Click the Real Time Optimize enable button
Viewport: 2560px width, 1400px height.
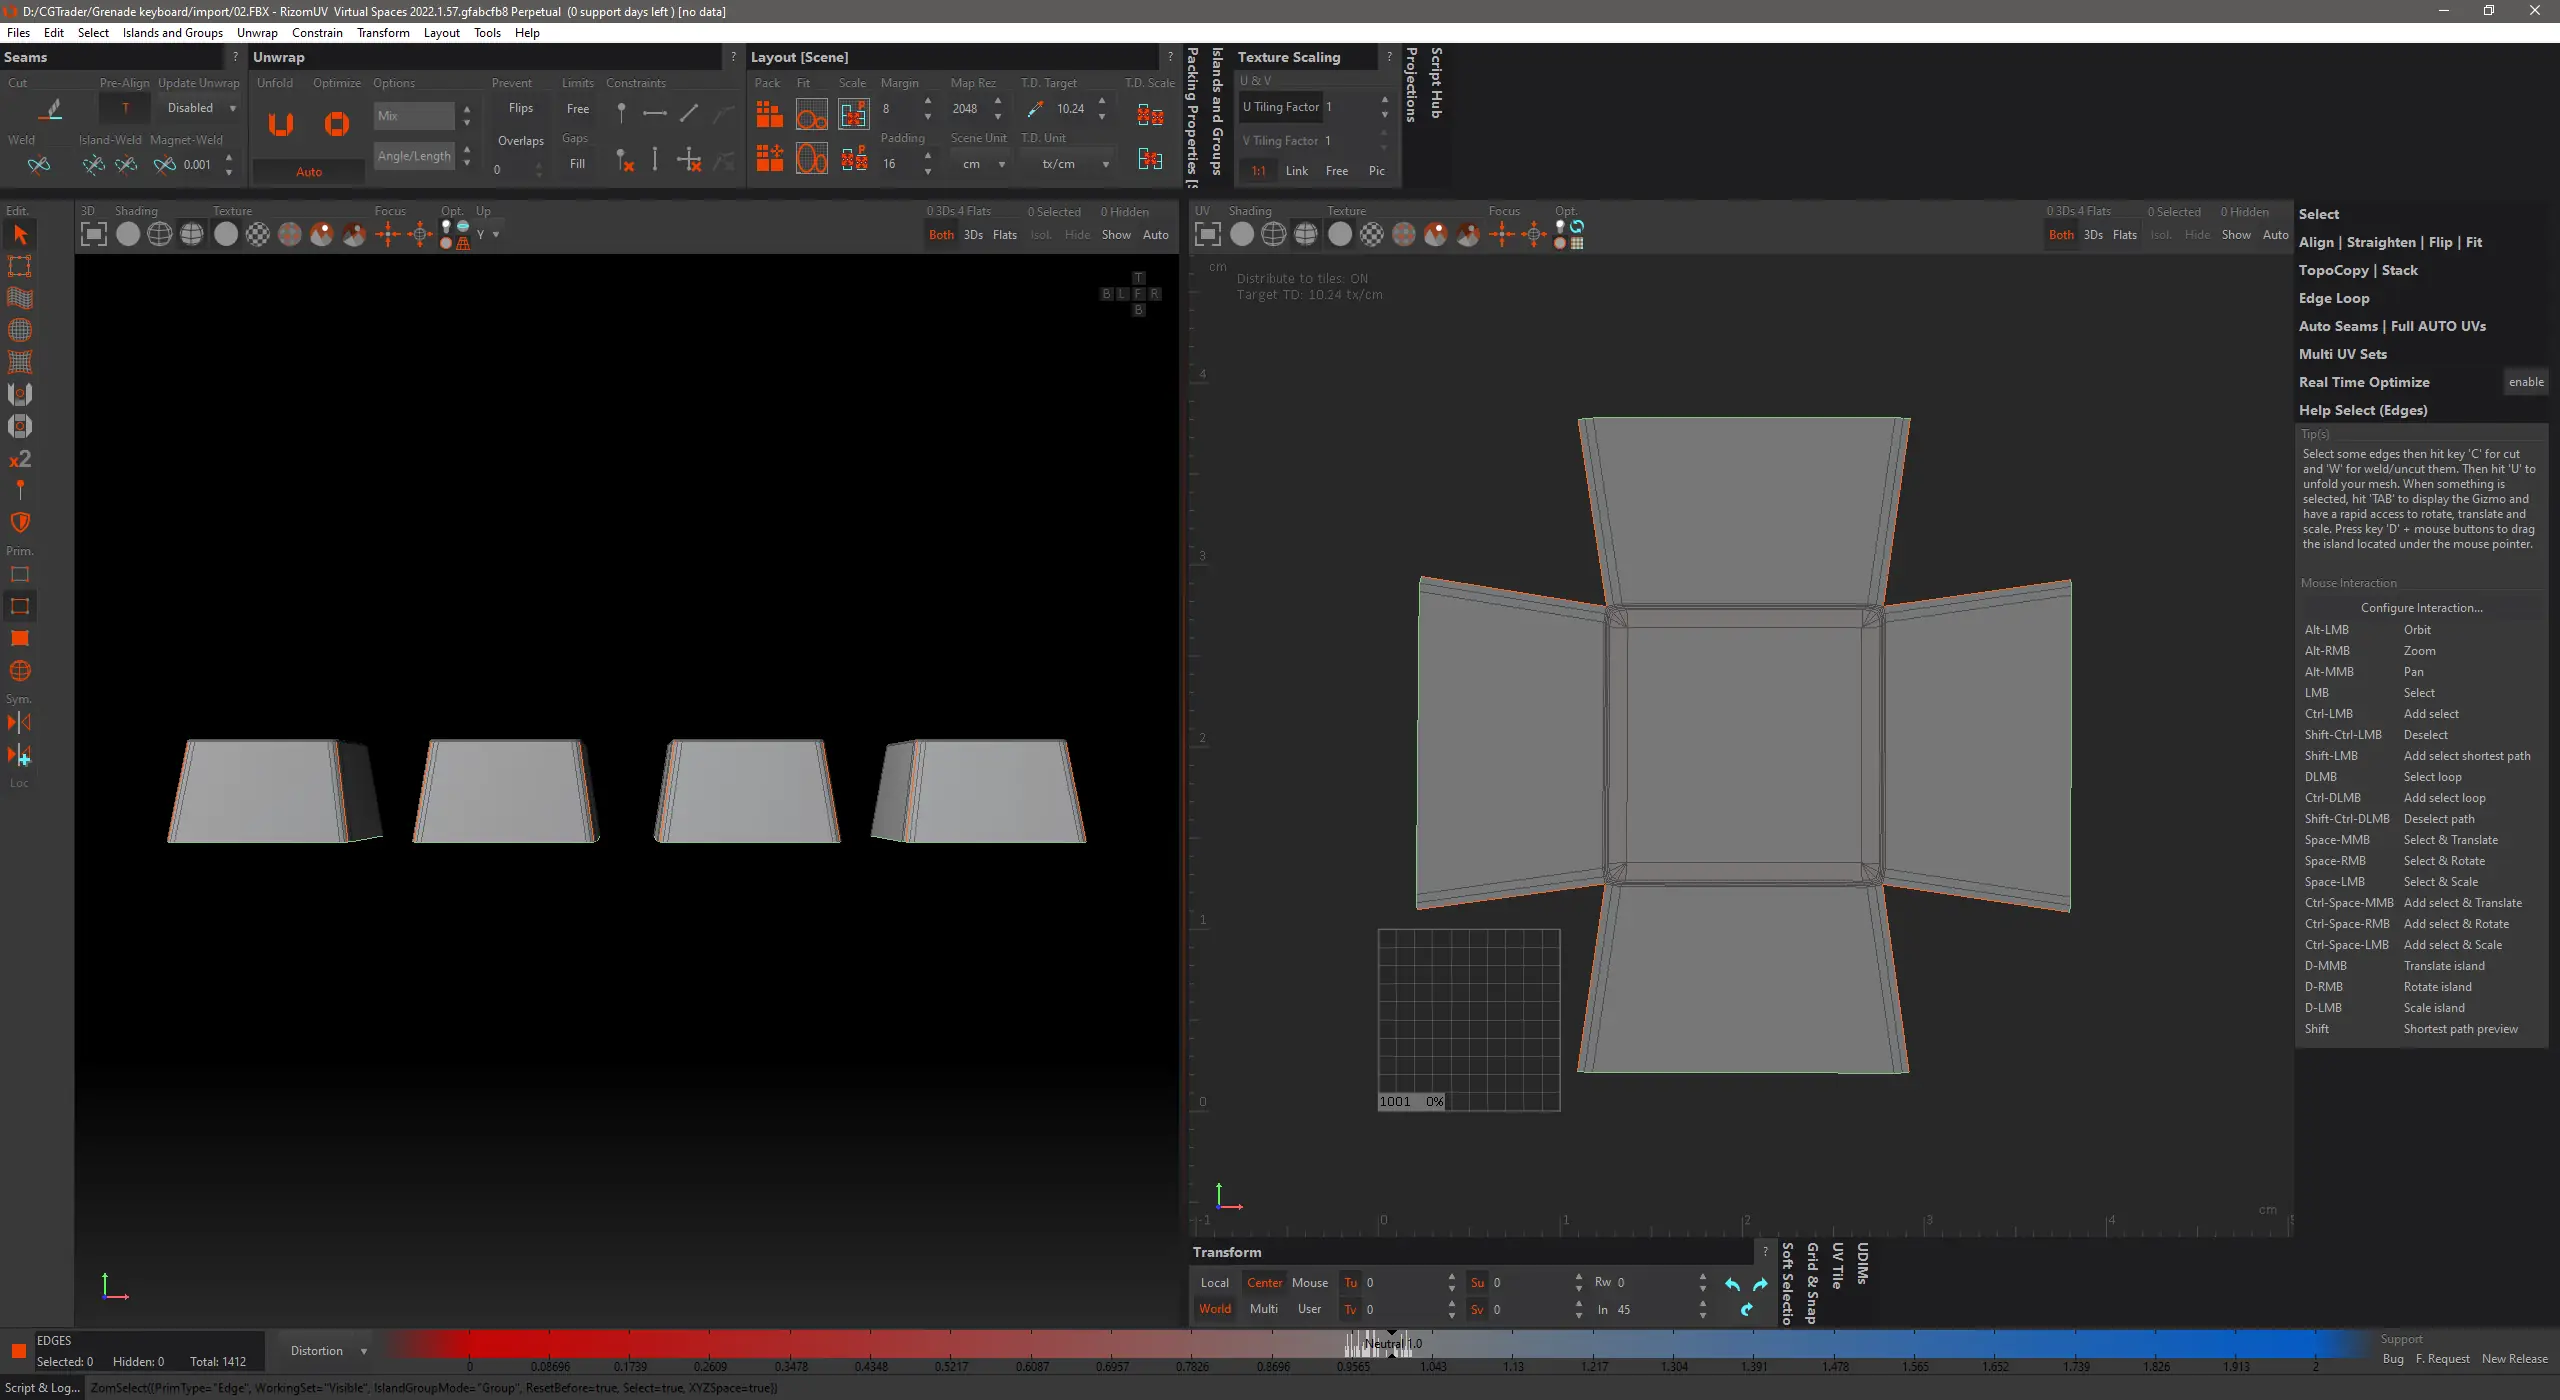click(2526, 382)
